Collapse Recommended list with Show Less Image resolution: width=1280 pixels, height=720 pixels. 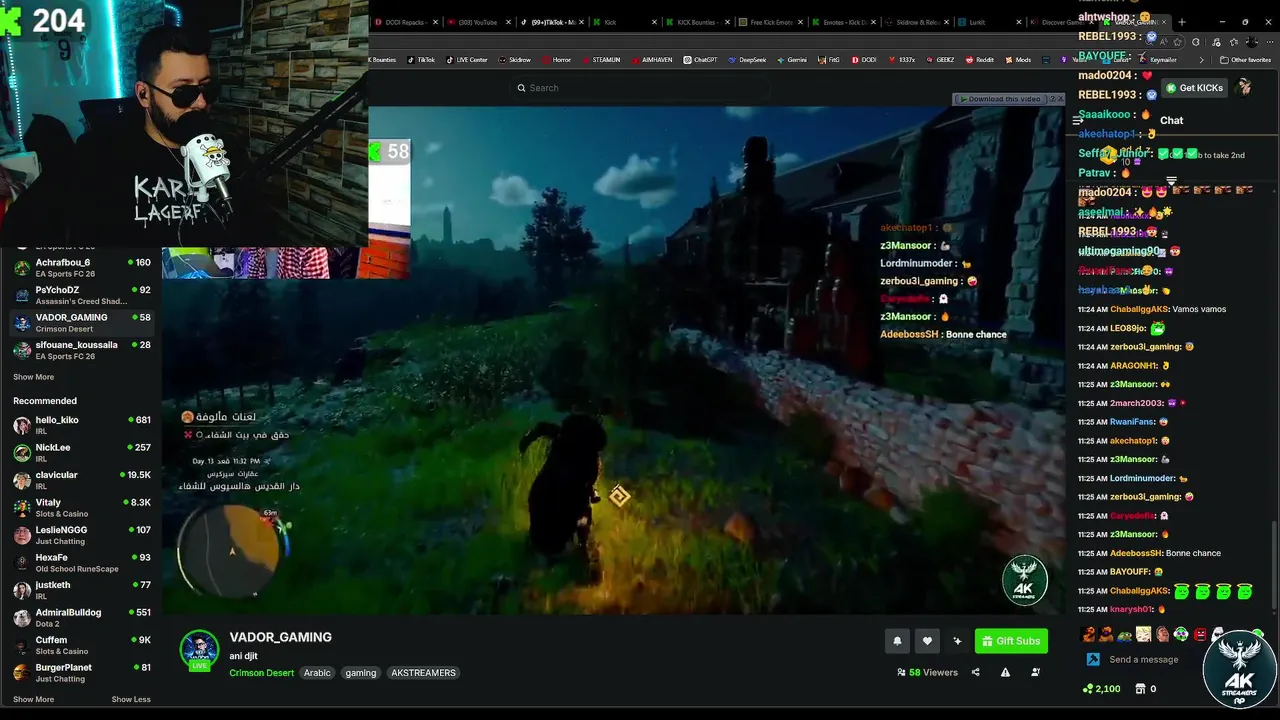(x=131, y=699)
